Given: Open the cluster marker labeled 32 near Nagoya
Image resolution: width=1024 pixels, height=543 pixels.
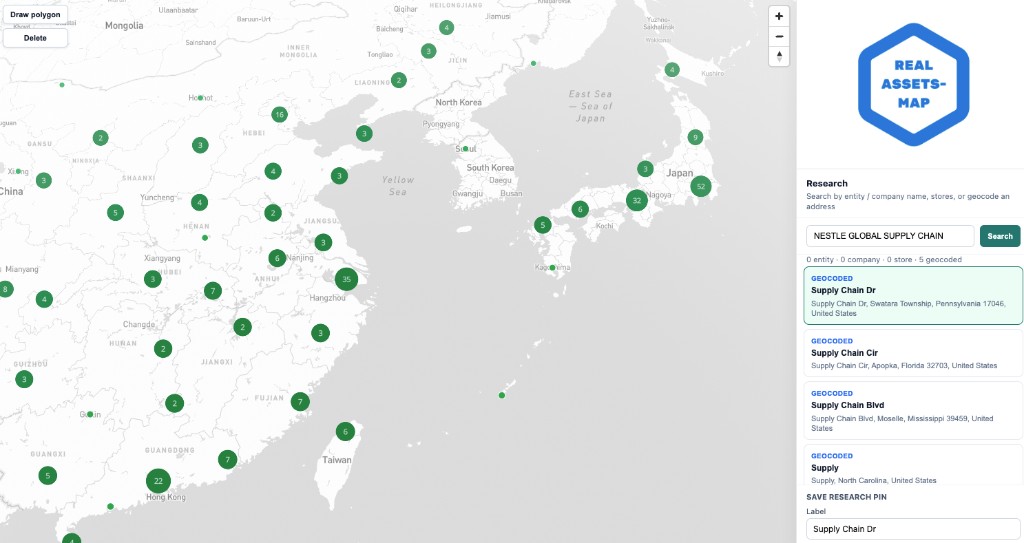Looking at the screenshot, I should [637, 200].
